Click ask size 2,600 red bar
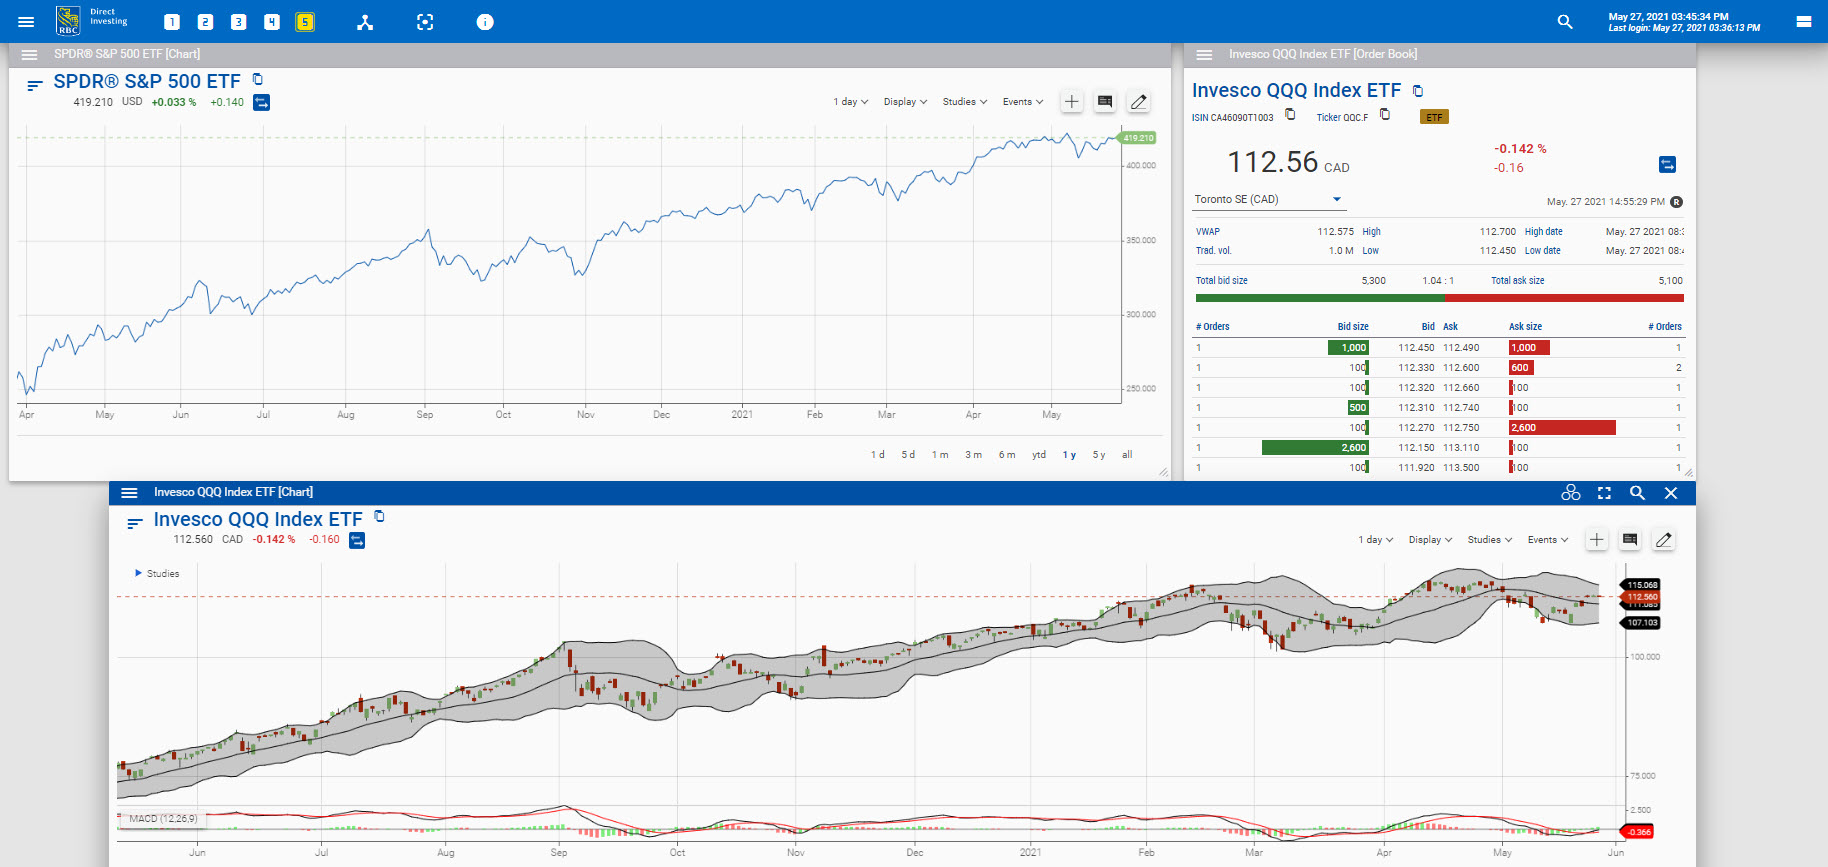 click(1562, 428)
